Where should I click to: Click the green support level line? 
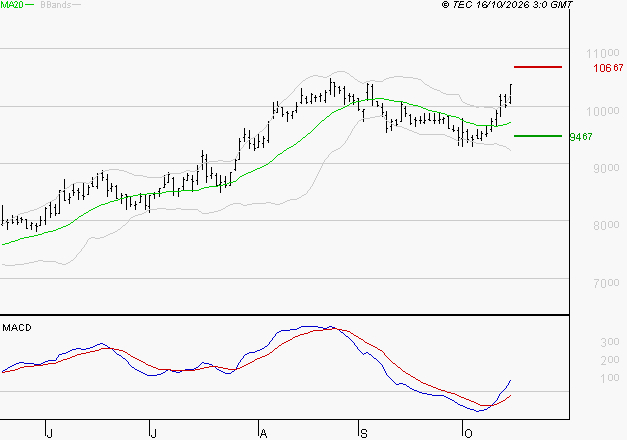[x=538, y=136]
